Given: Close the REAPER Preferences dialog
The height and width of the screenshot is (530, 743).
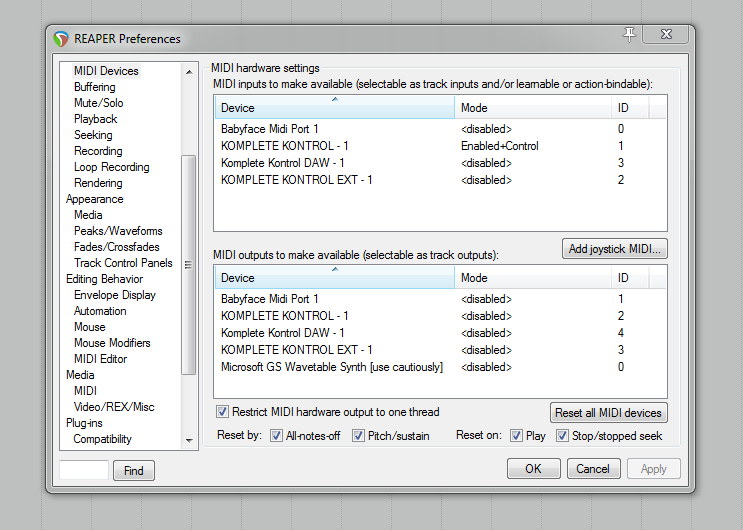Looking at the screenshot, I should tap(666, 34).
